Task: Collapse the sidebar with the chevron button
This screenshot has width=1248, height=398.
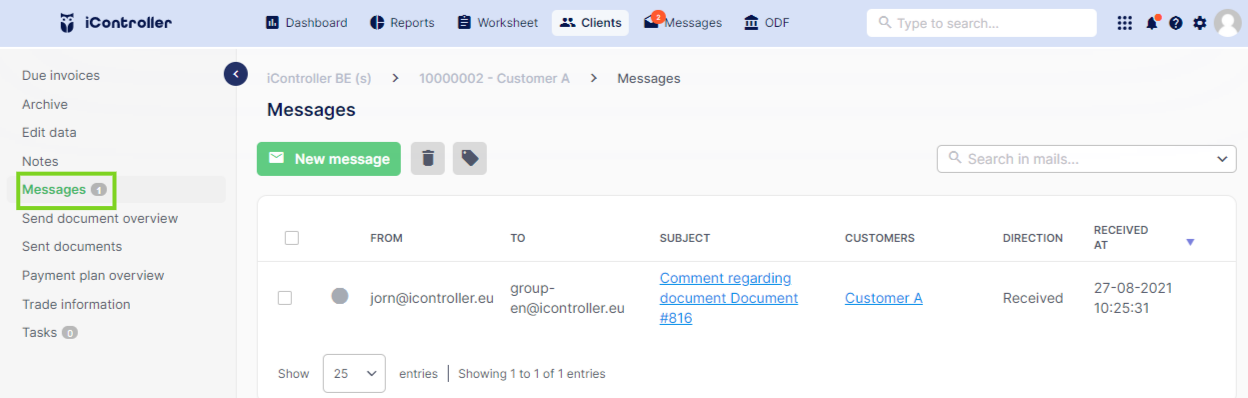Action: pos(236,73)
